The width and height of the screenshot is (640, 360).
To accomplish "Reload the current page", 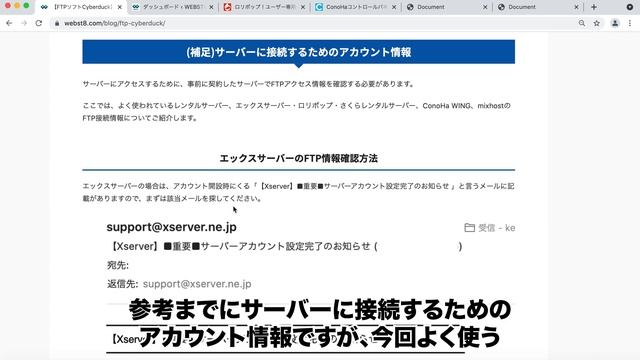I will (x=39, y=23).
